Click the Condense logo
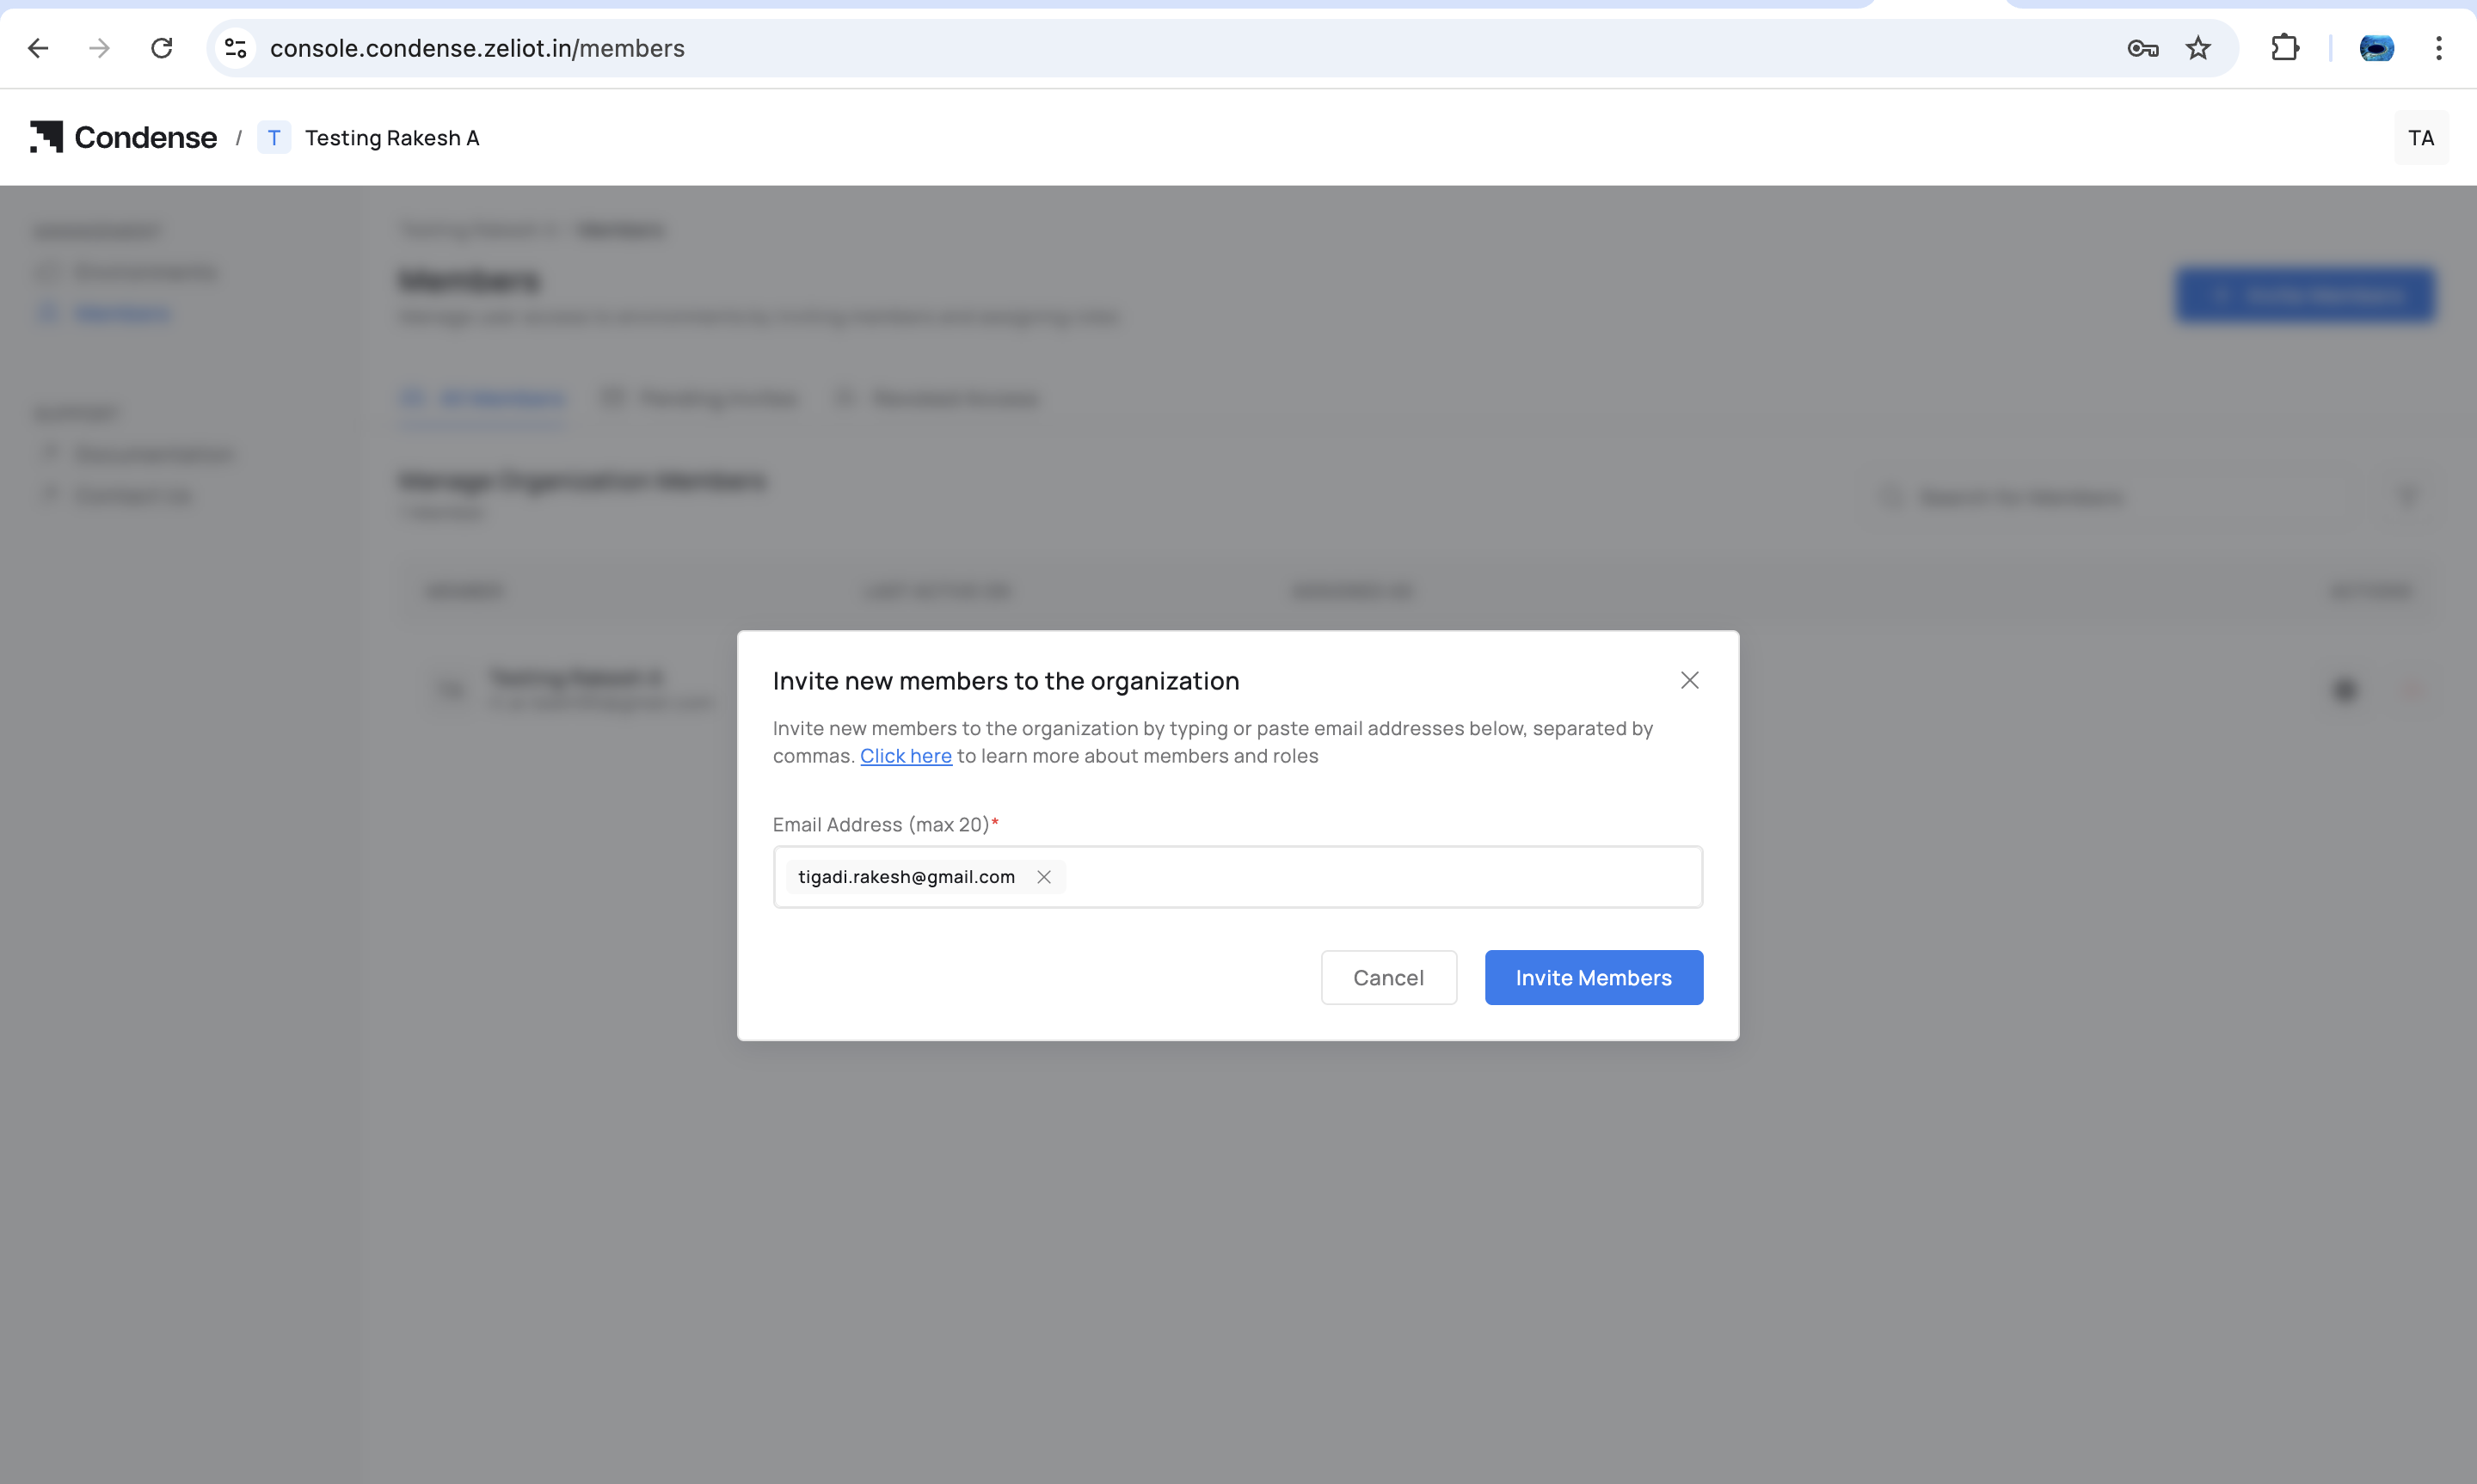 tap(123, 137)
